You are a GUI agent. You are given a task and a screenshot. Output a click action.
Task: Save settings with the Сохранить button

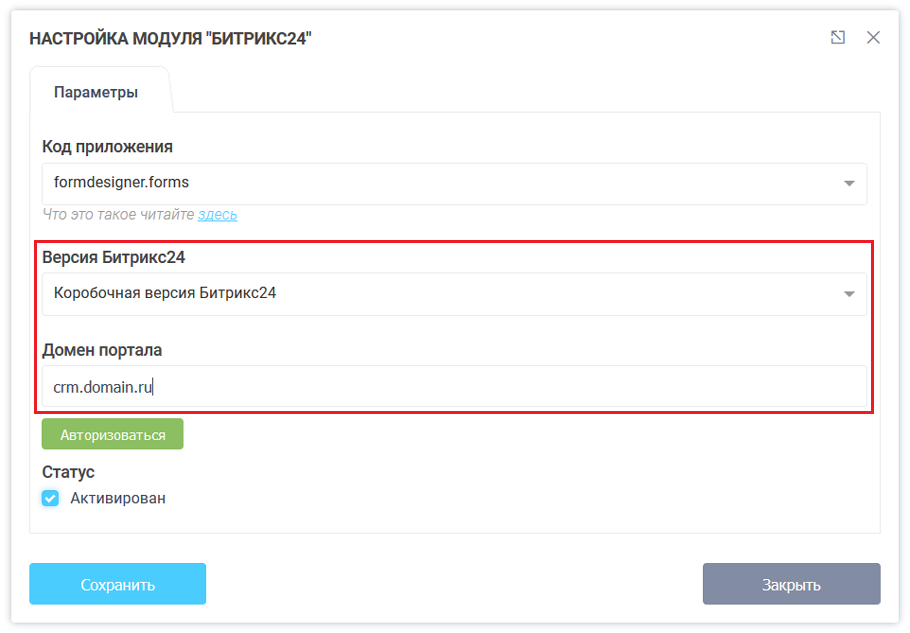pos(117,585)
